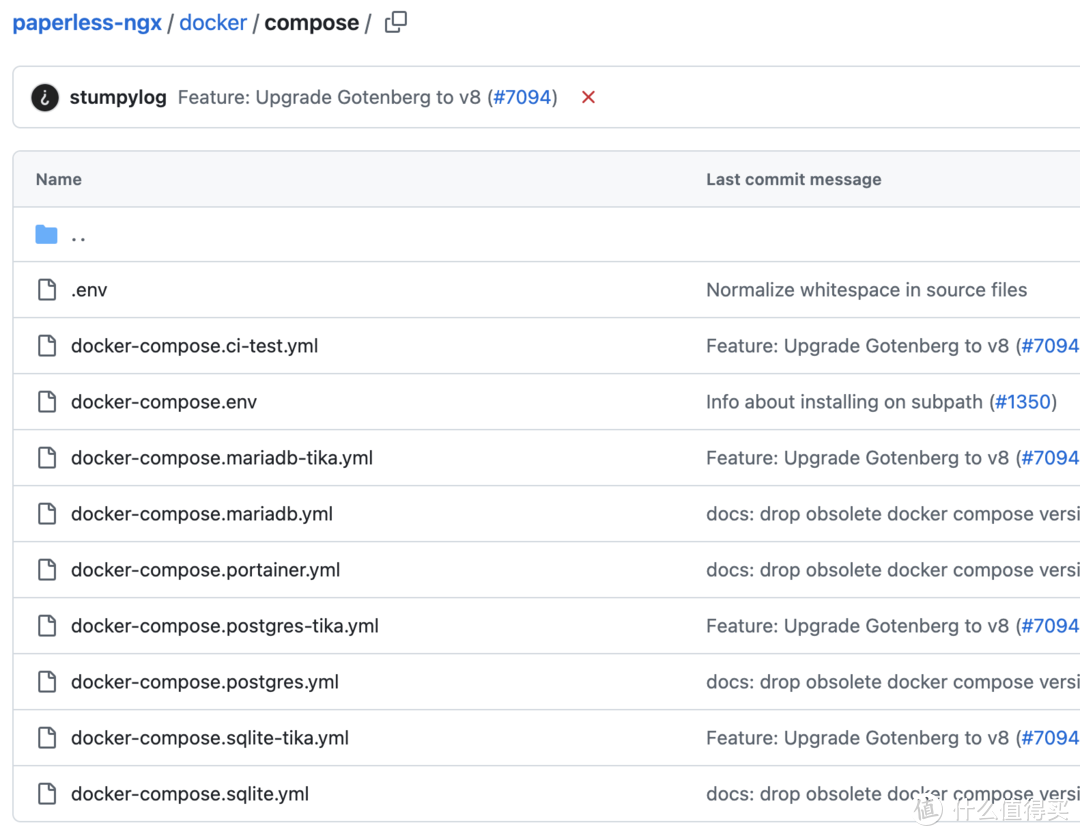
Task: Open docker-compose.mariadb-tika.yml file
Action: (221, 458)
